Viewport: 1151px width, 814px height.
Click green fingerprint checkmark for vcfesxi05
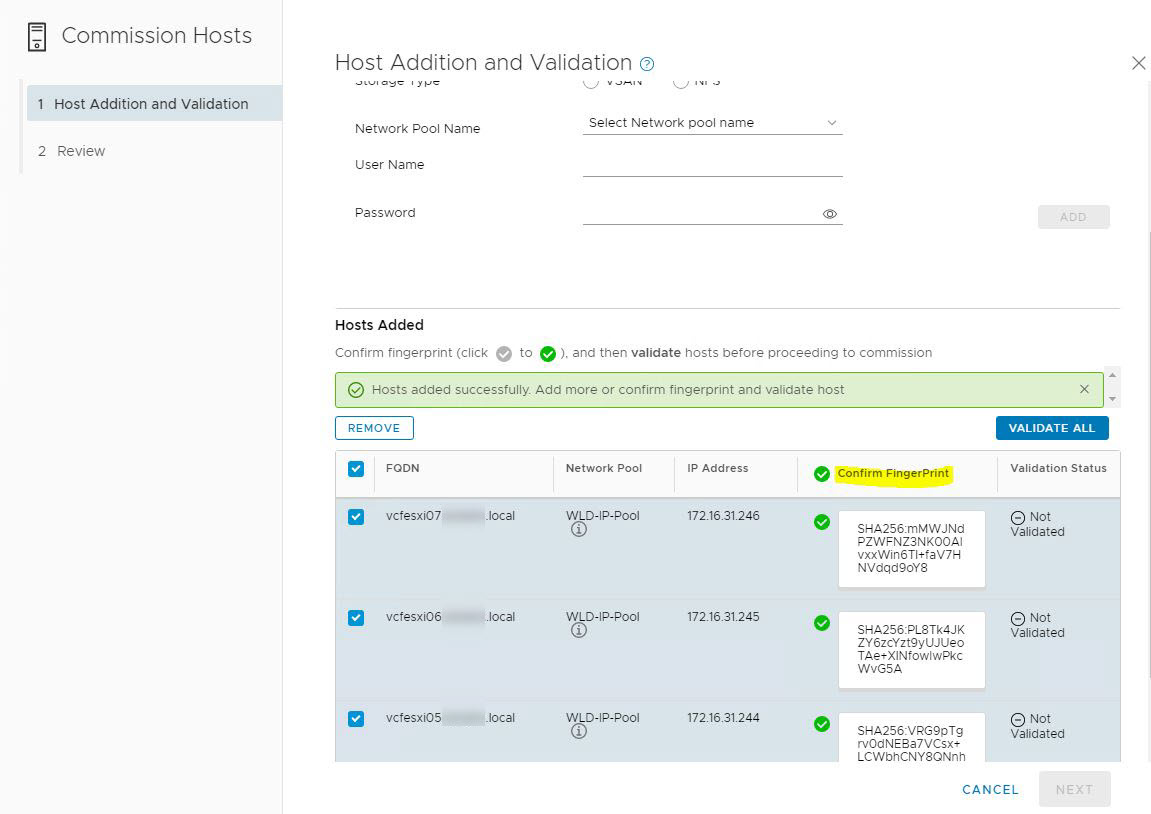[822, 724]
